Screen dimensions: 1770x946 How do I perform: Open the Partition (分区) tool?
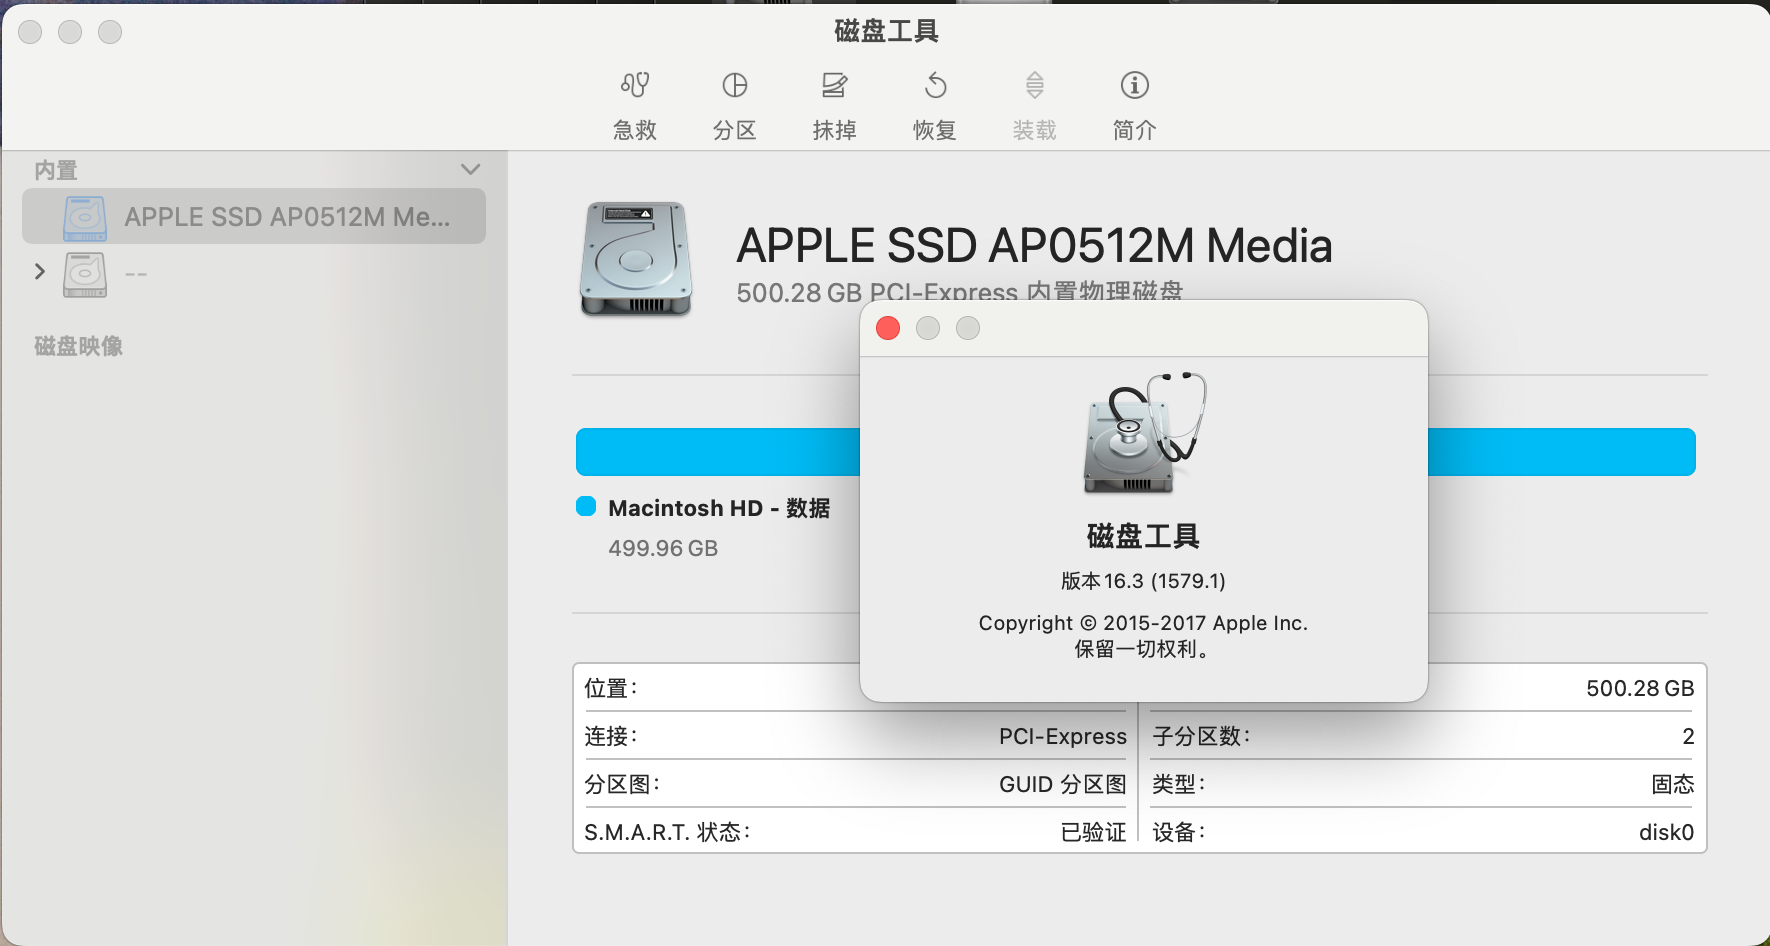pyautogui.click(x=735, y=86)
